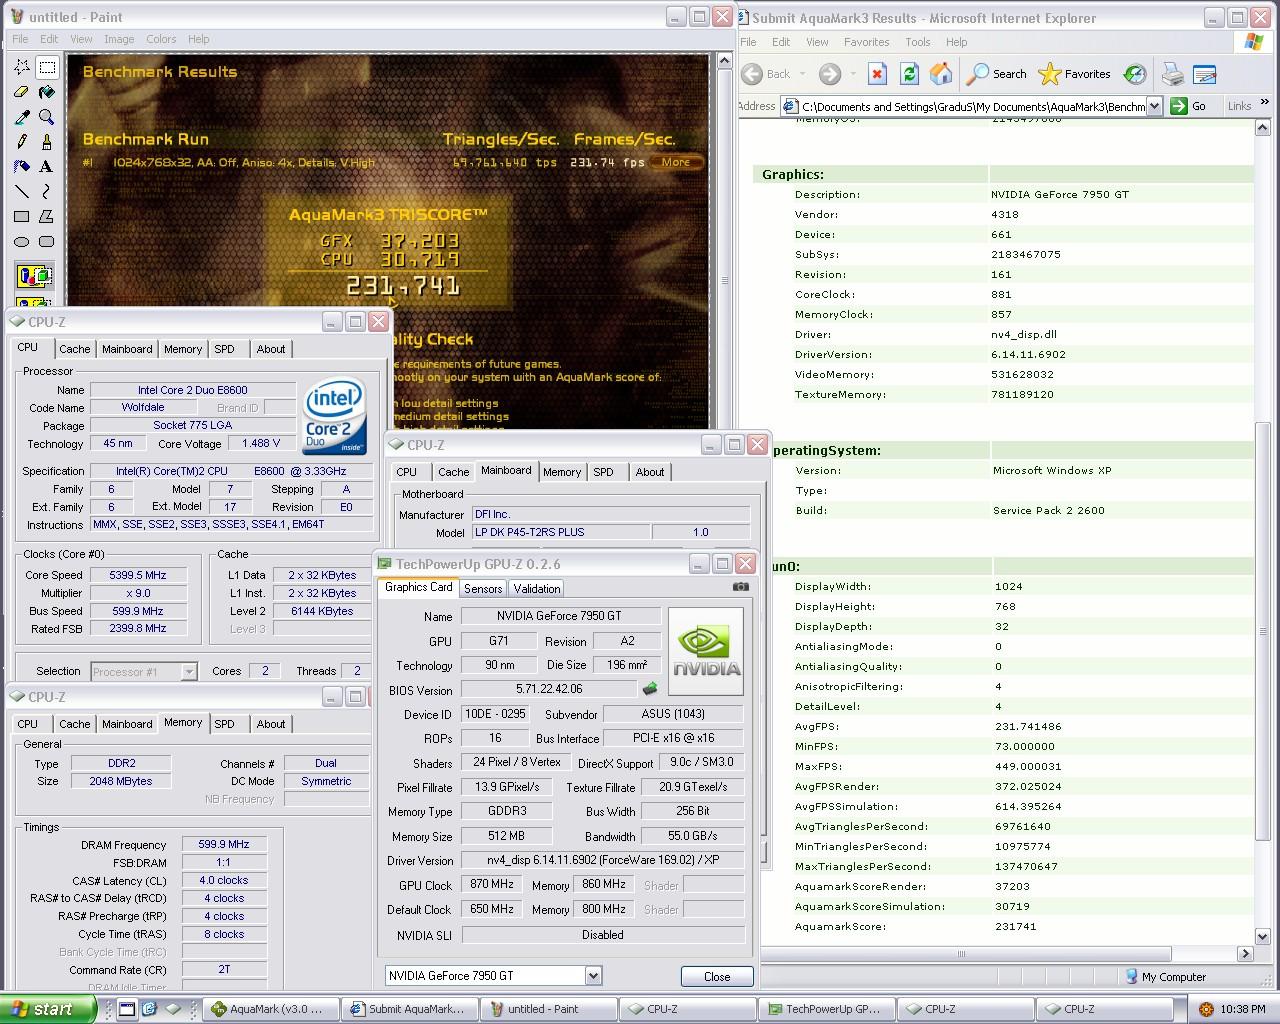Viewport: 1280px width, 1024px height.
Task: Click the Go button in Internet Explorer
Action: pos(1190,106)
